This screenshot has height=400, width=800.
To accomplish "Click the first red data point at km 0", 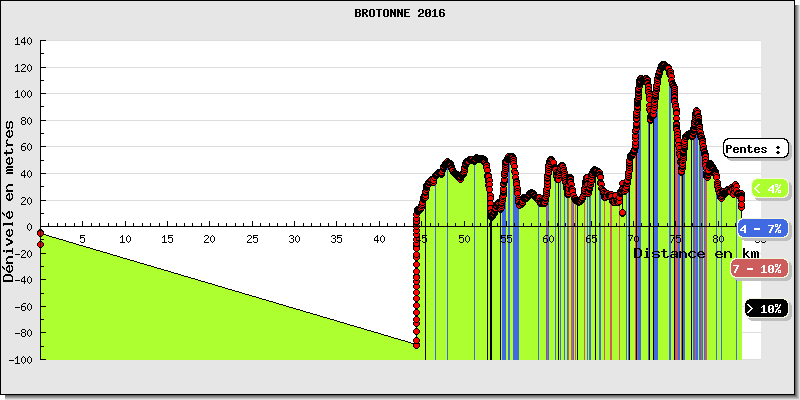I will point(41,233).
